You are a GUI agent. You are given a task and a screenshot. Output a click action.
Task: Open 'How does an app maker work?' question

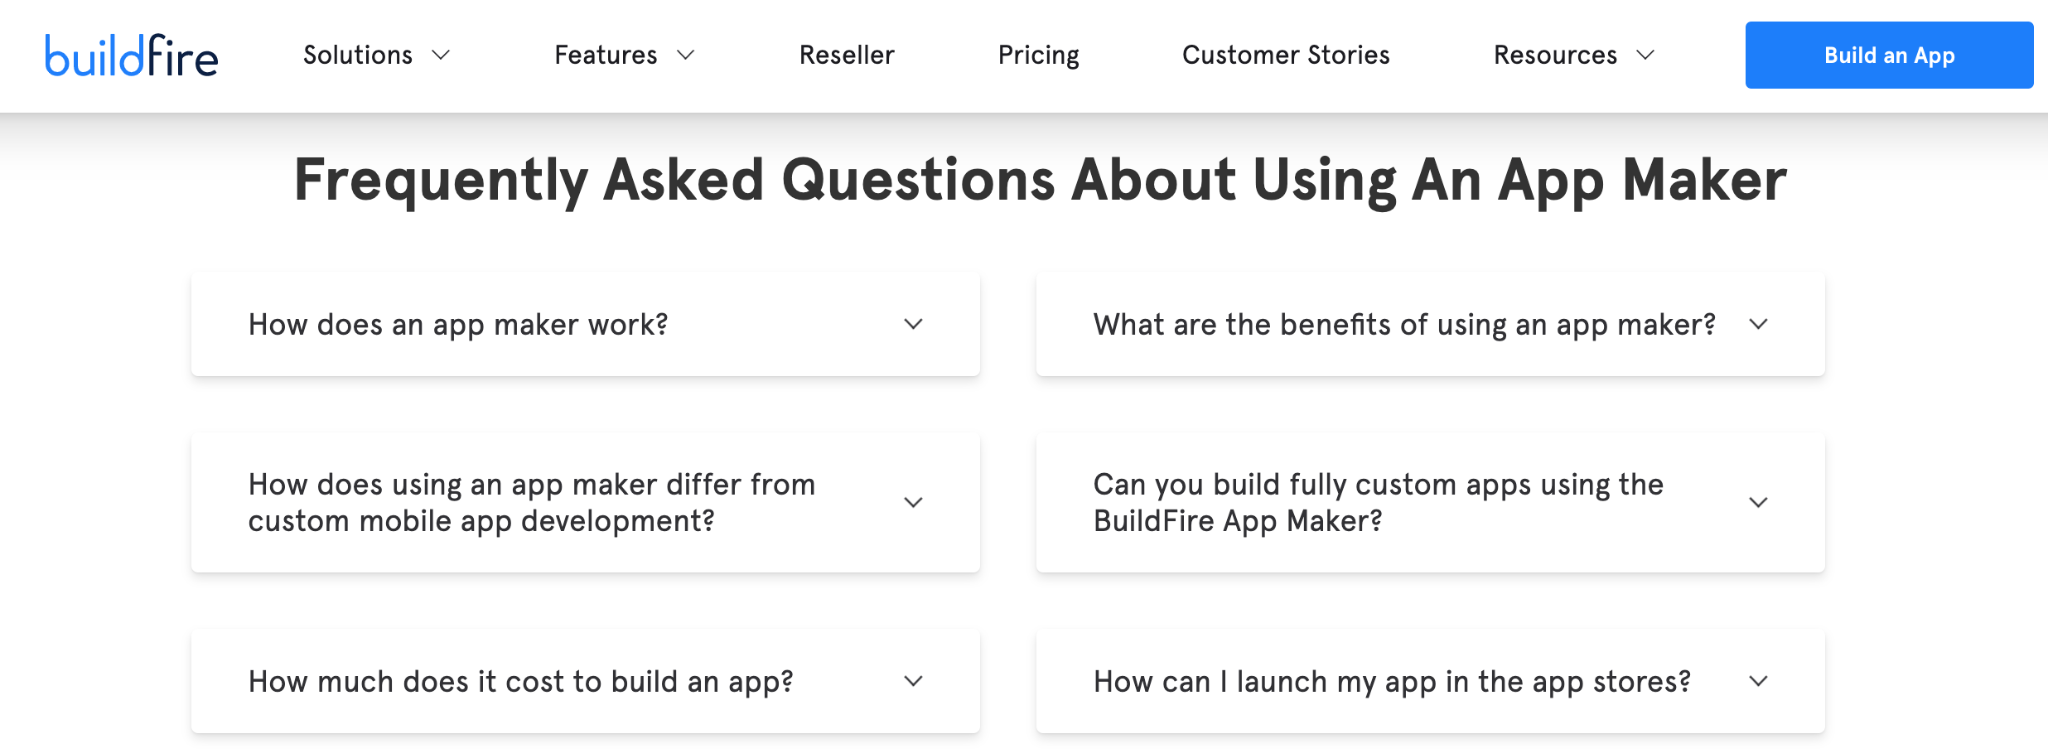pyautogui.click(x=458, y=324)
